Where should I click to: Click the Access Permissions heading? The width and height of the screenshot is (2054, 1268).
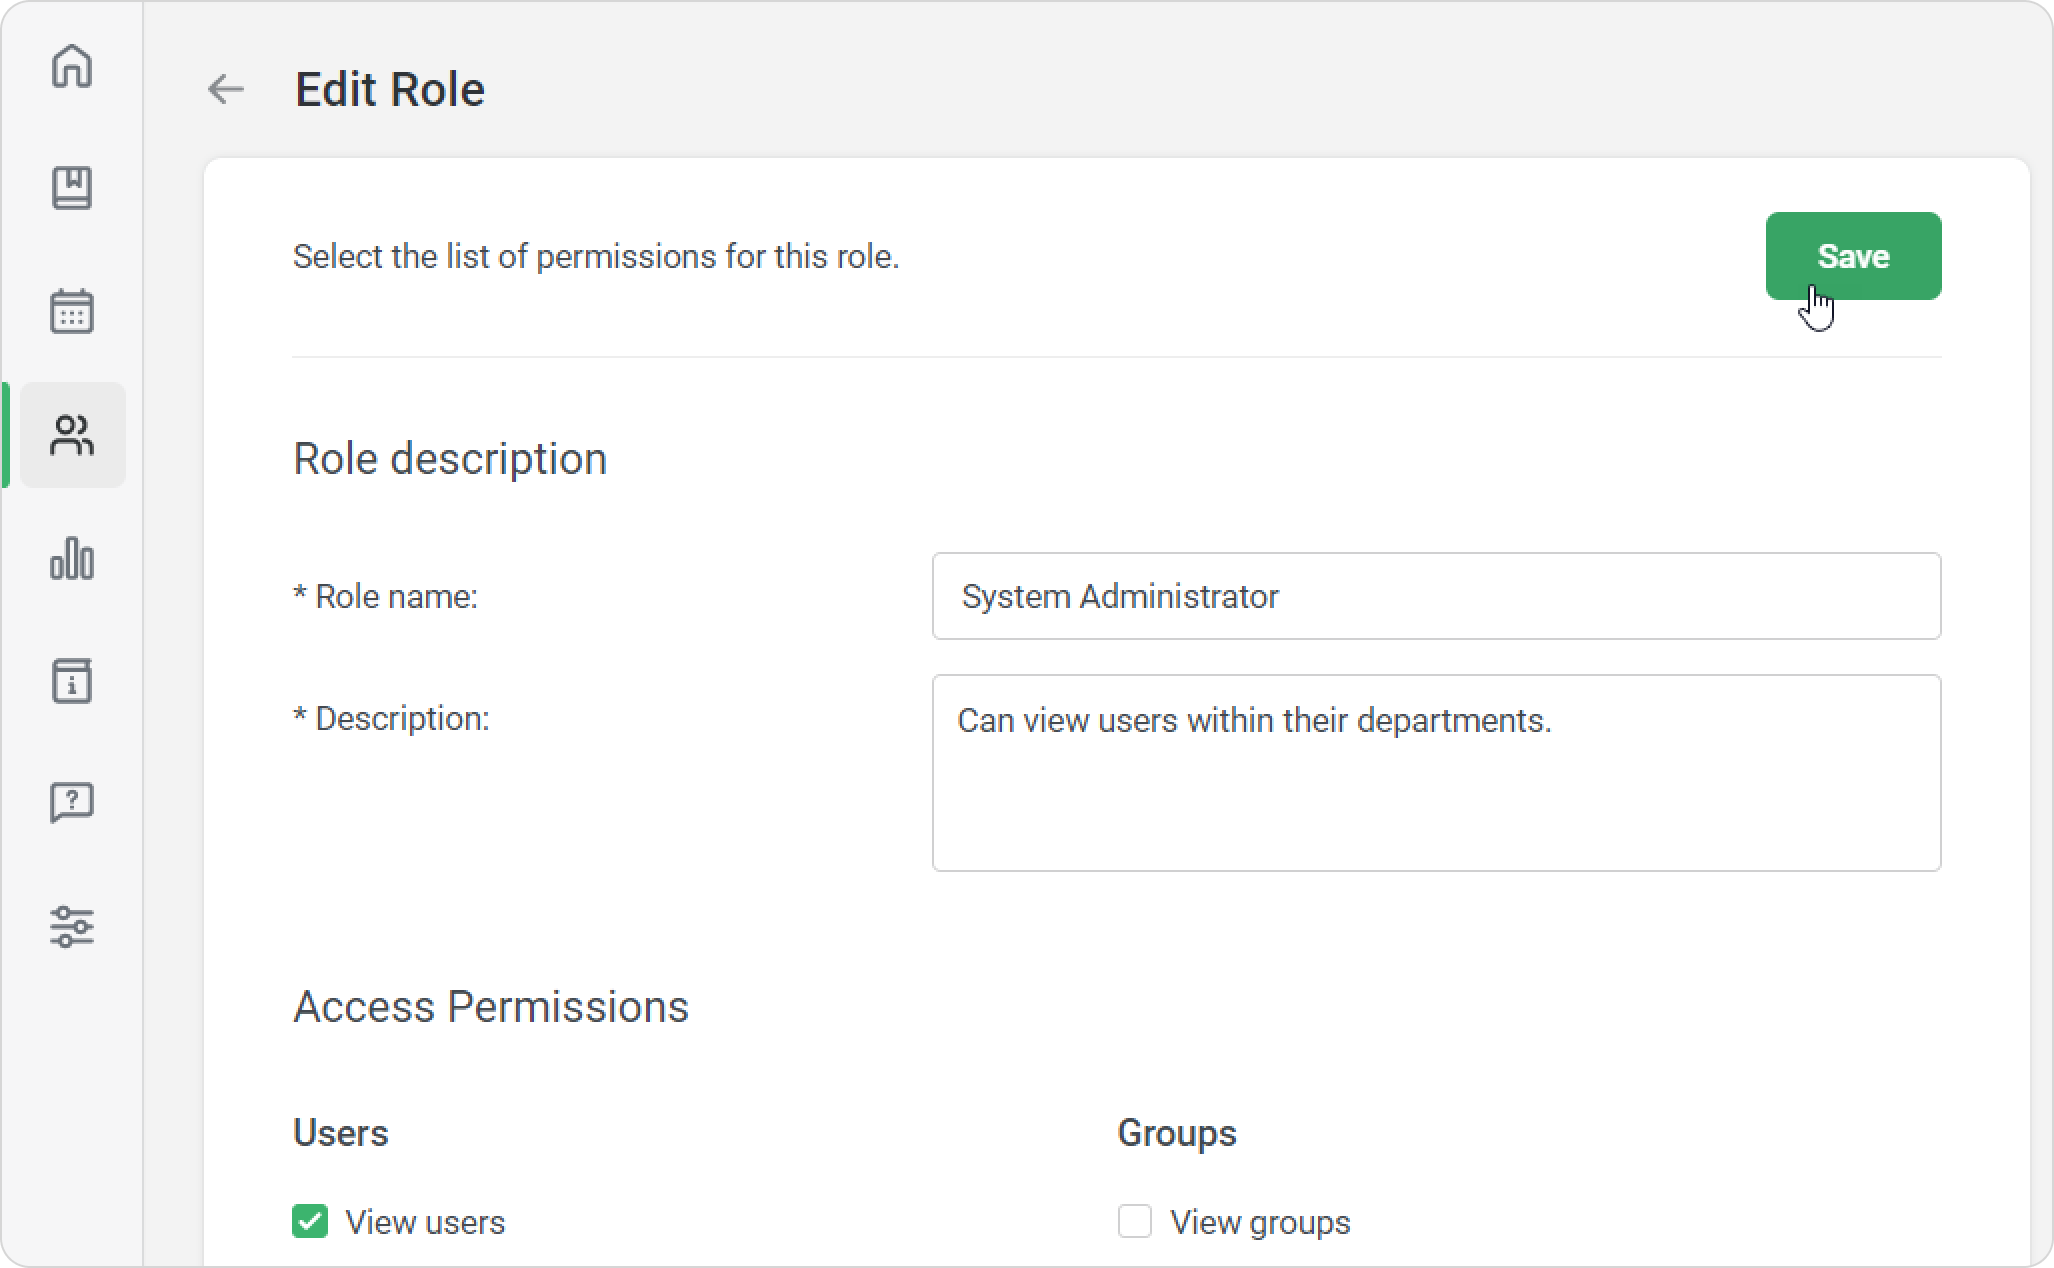point(491,1006)
